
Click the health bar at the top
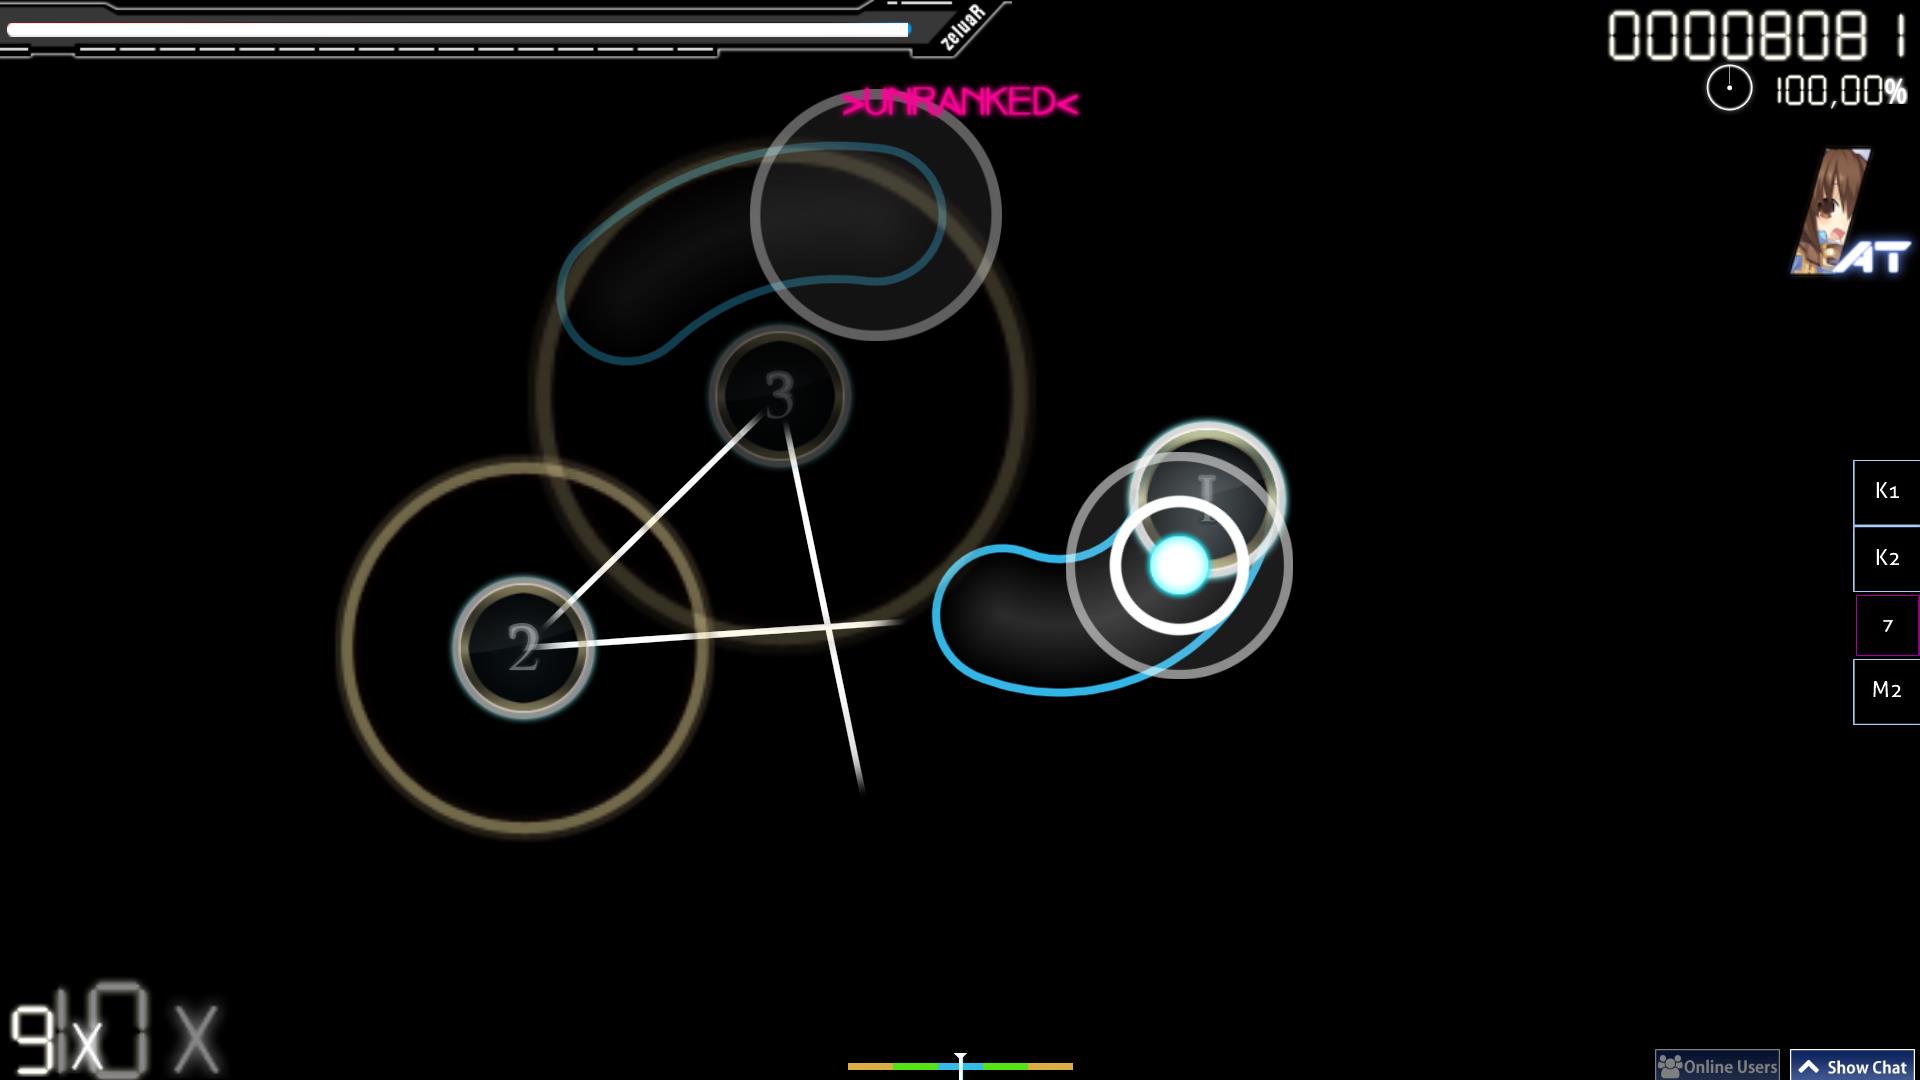tap(458, 30)
